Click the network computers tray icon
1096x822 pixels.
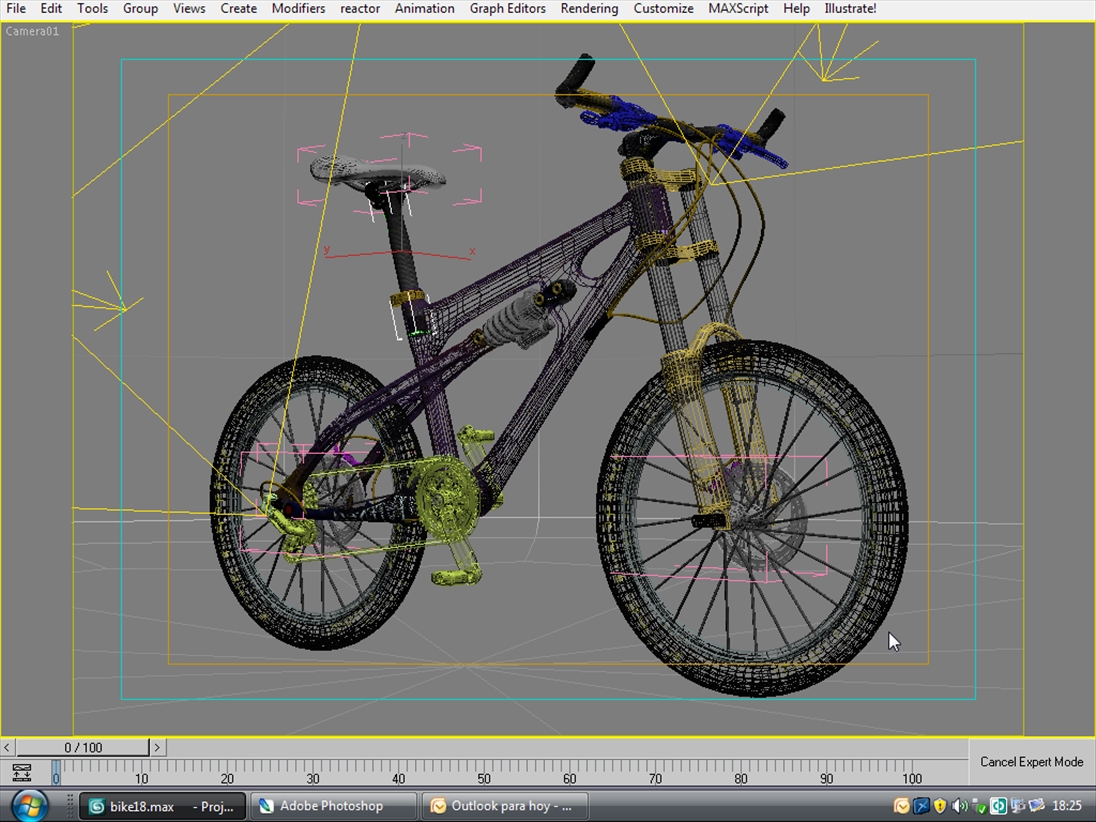point(1017,806)
